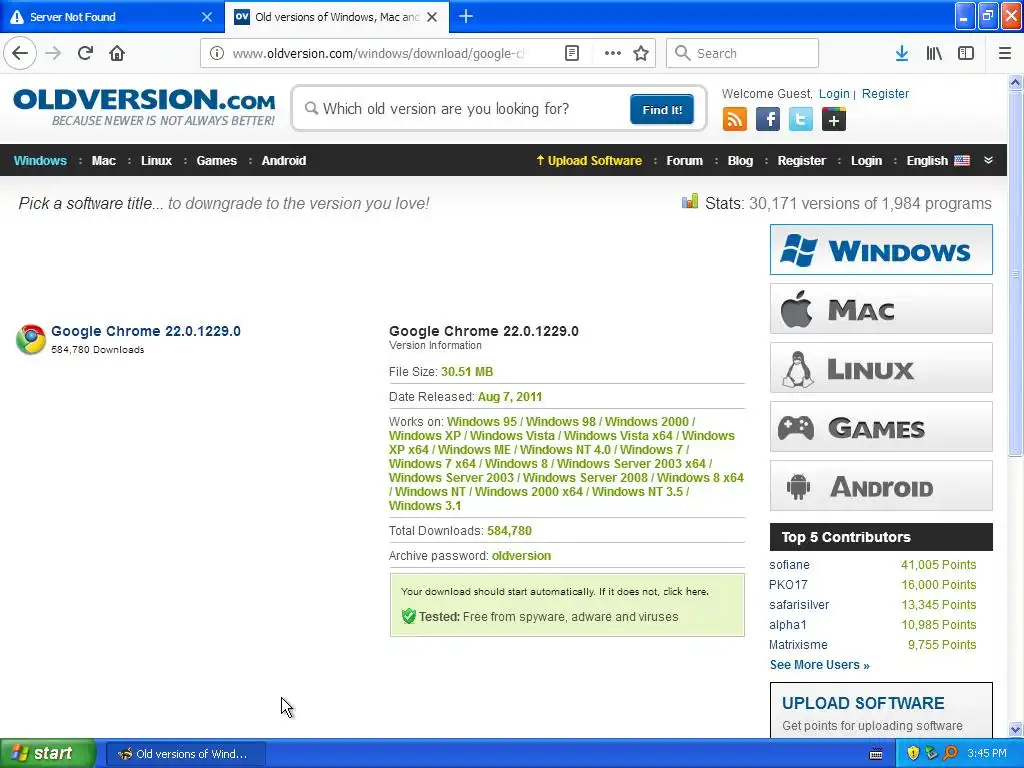Screen dimensions: 1024x768
Task: Click contributor sofiane
Action: coord(789,565)
